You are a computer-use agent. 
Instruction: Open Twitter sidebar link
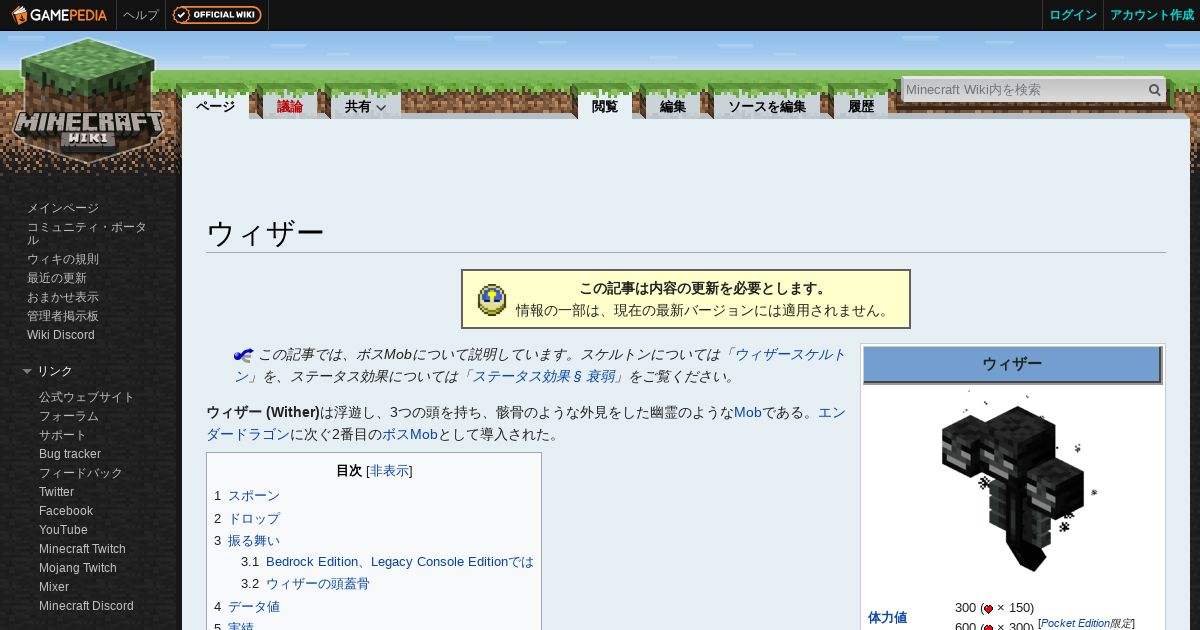tap(57, 492)
